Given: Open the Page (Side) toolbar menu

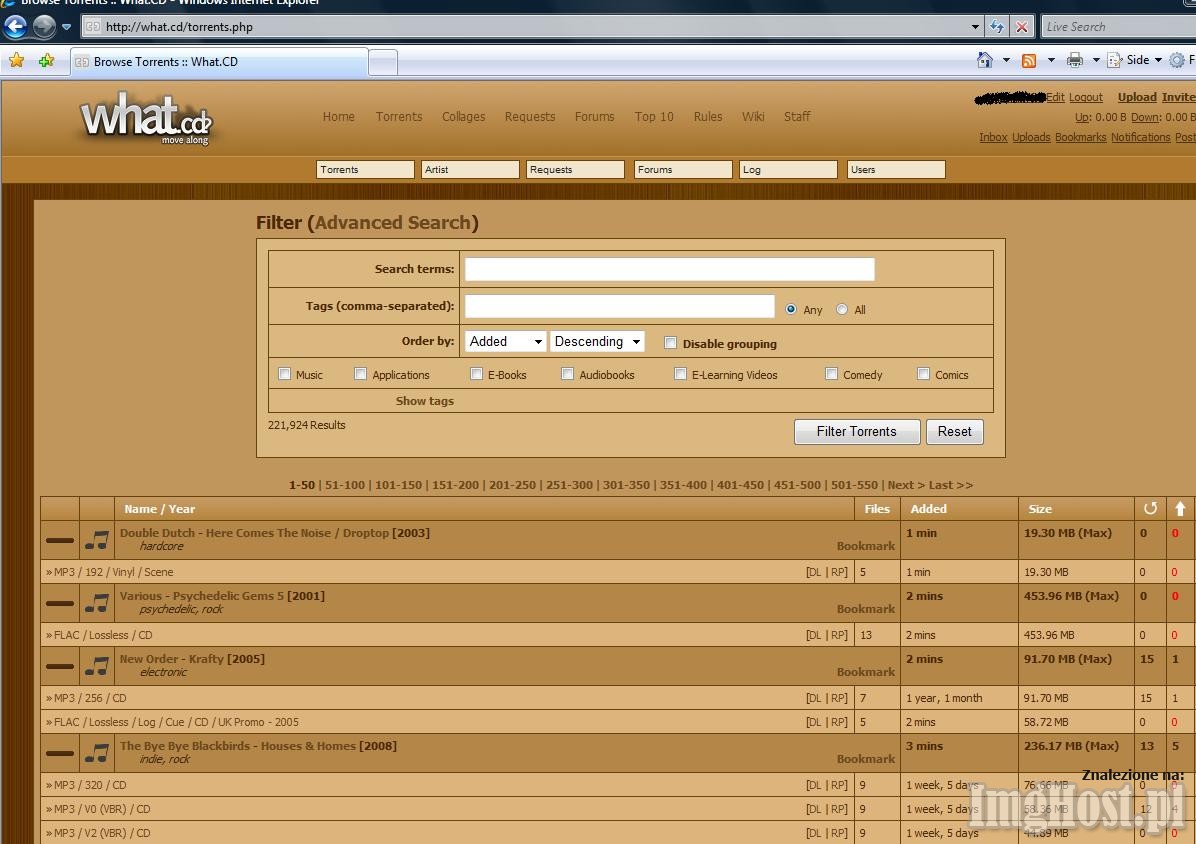Looking at the screenshot, I should [1134, 59].
